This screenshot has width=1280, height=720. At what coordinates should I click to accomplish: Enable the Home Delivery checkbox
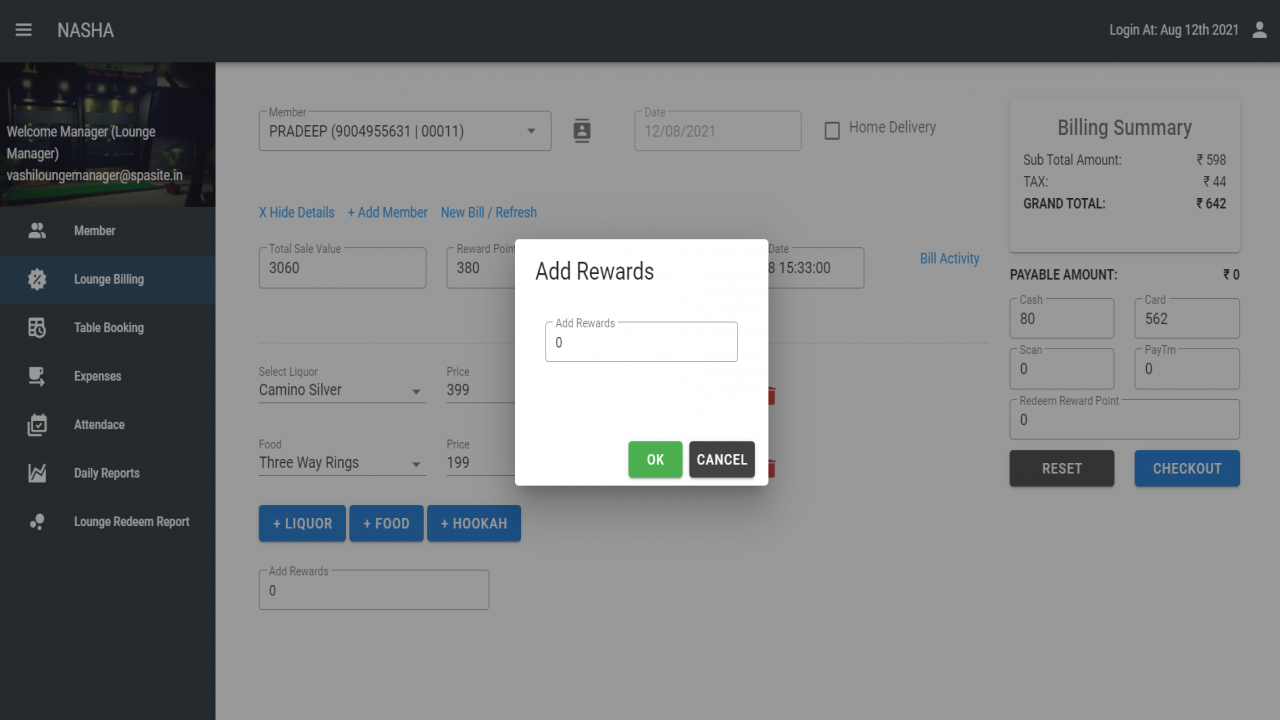point(832,131)
